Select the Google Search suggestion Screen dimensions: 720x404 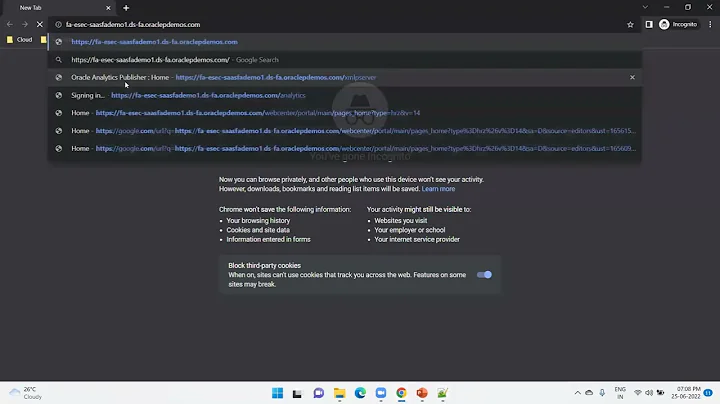click(x=344, y=60)
